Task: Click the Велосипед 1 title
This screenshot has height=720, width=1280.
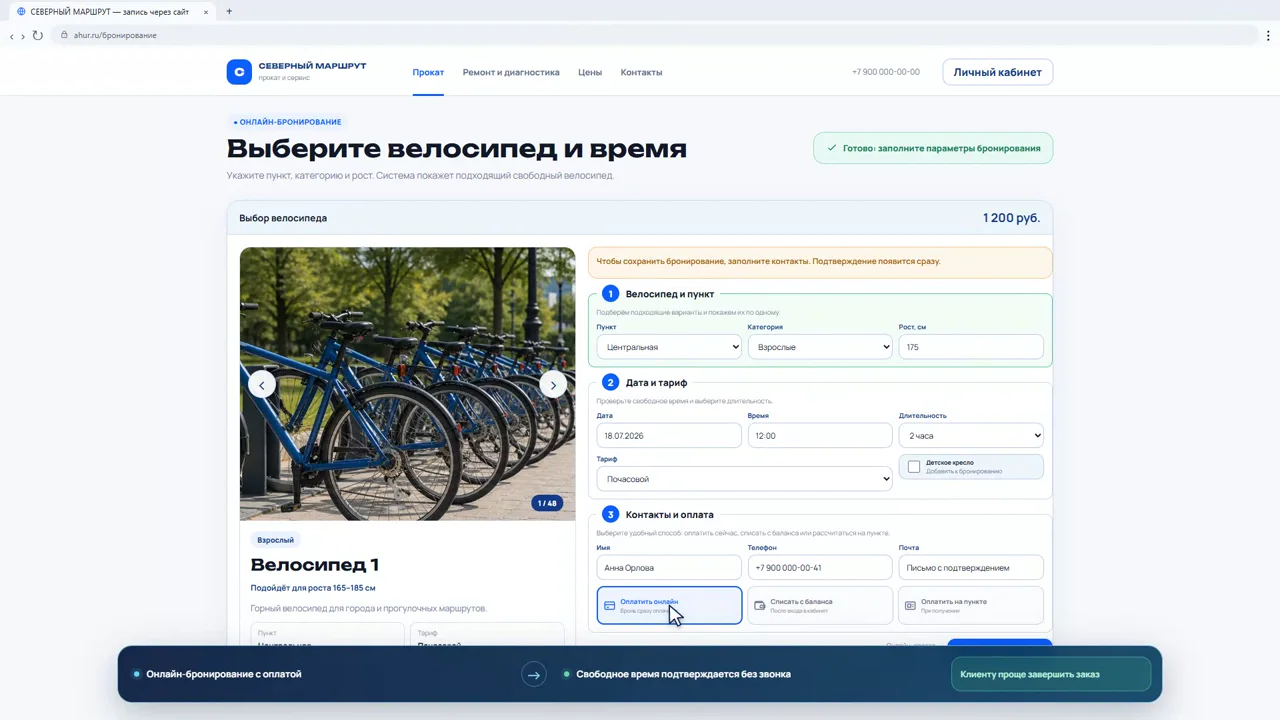Action: click(x=315, y=565)
